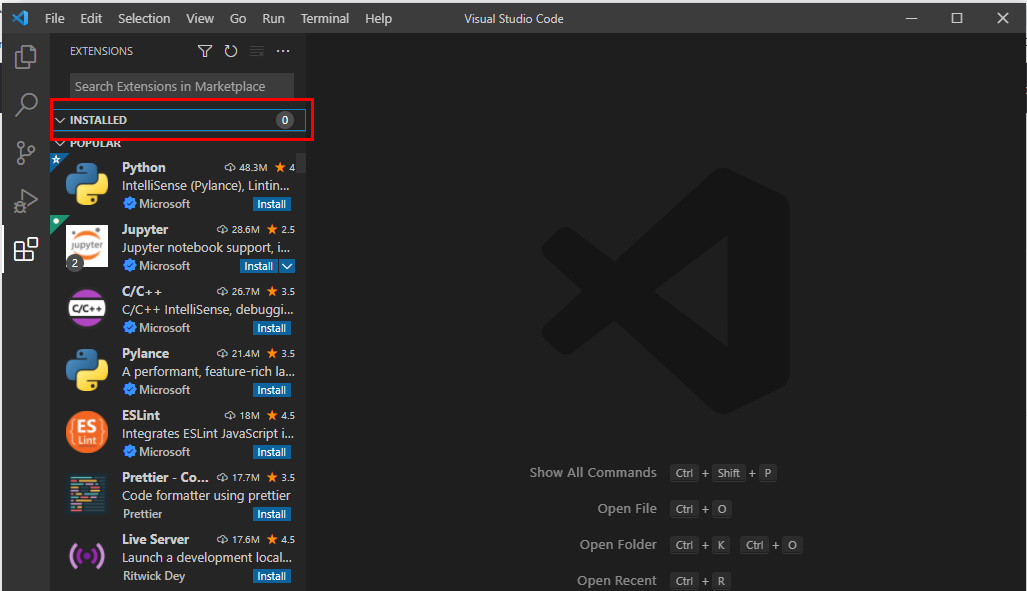Install the Jupyter extension
The height and width of the screenshot is (591, 1027).
click(x=259, y=266)
